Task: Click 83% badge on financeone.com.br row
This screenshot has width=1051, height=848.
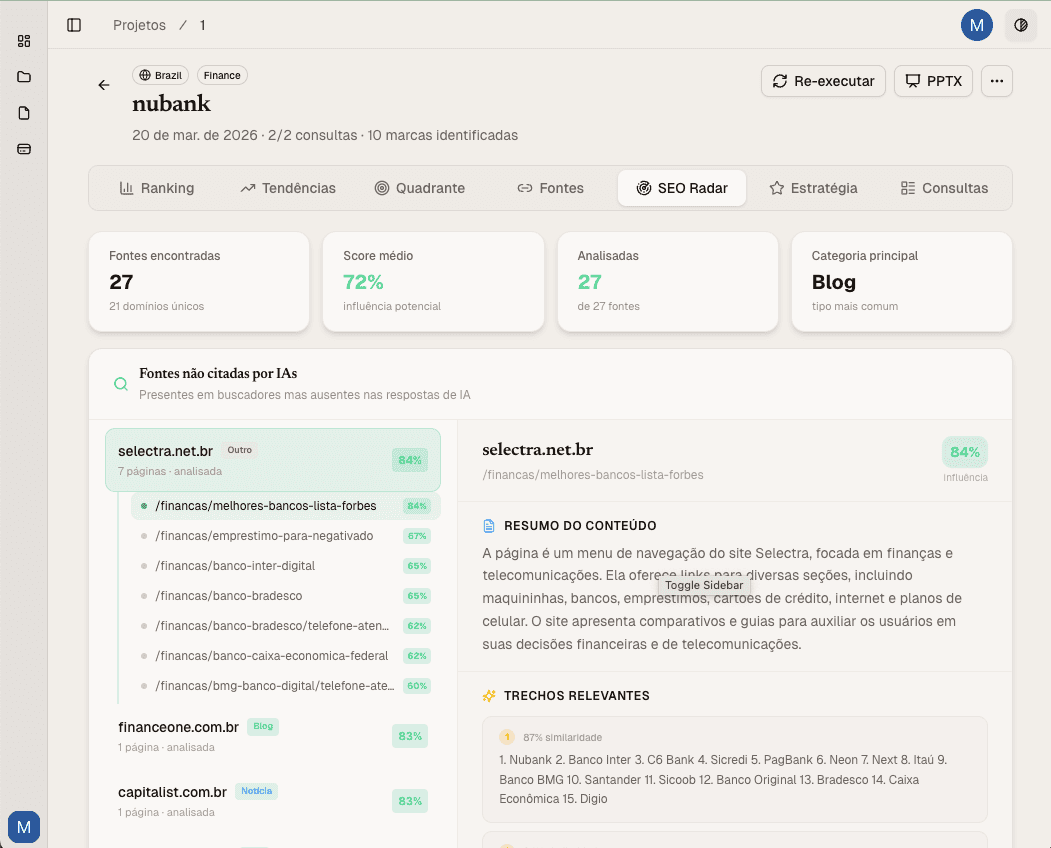Action: pyautogui.click(x=410, y=736)
